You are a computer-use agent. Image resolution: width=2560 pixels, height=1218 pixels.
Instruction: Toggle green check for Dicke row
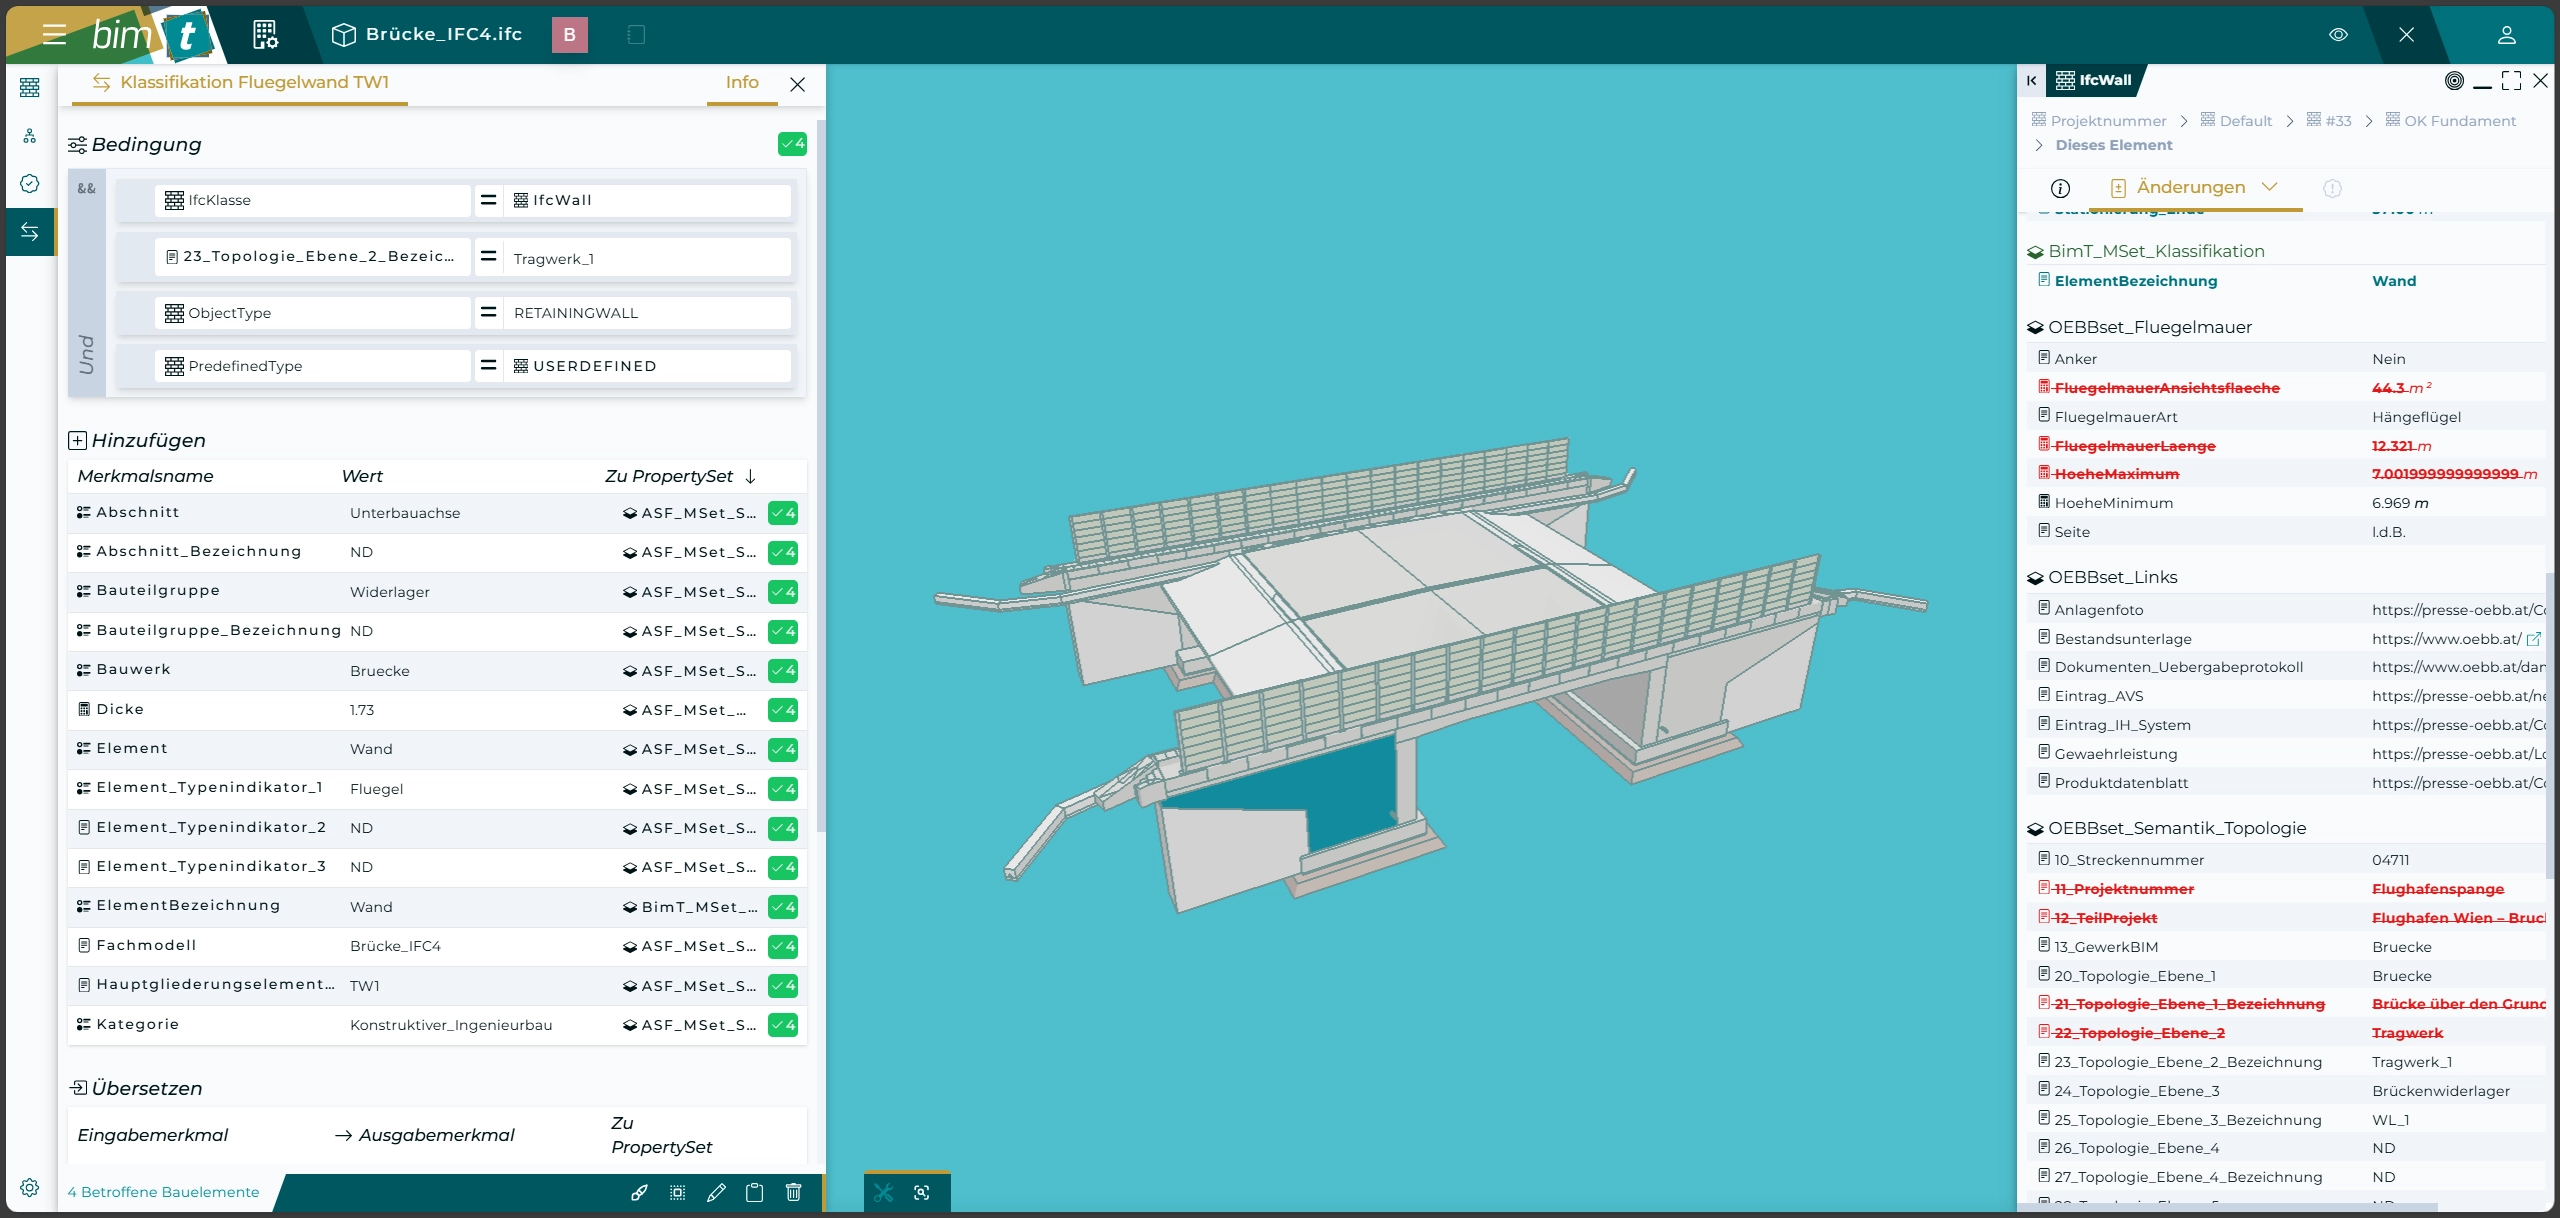[783, 710]
